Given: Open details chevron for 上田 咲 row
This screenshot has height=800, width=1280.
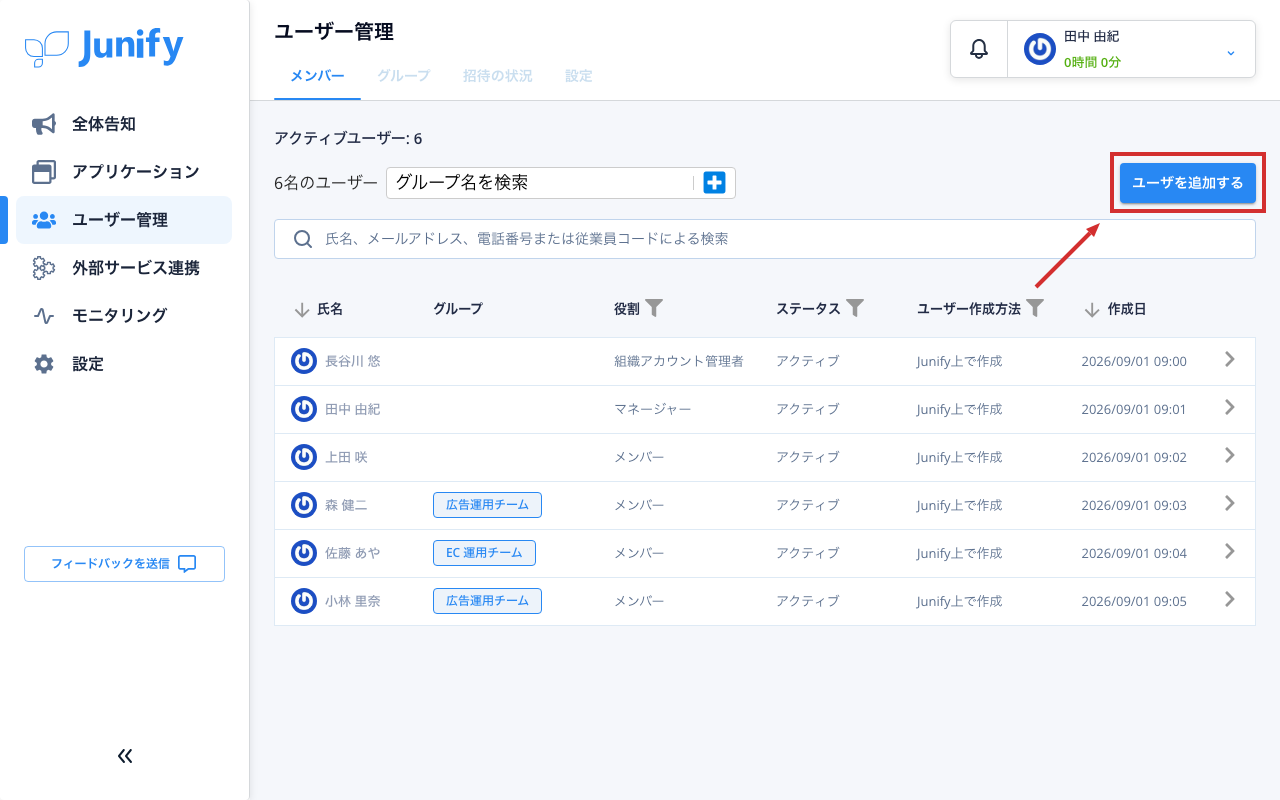Looking at the screenshot, I should 1230,456.
